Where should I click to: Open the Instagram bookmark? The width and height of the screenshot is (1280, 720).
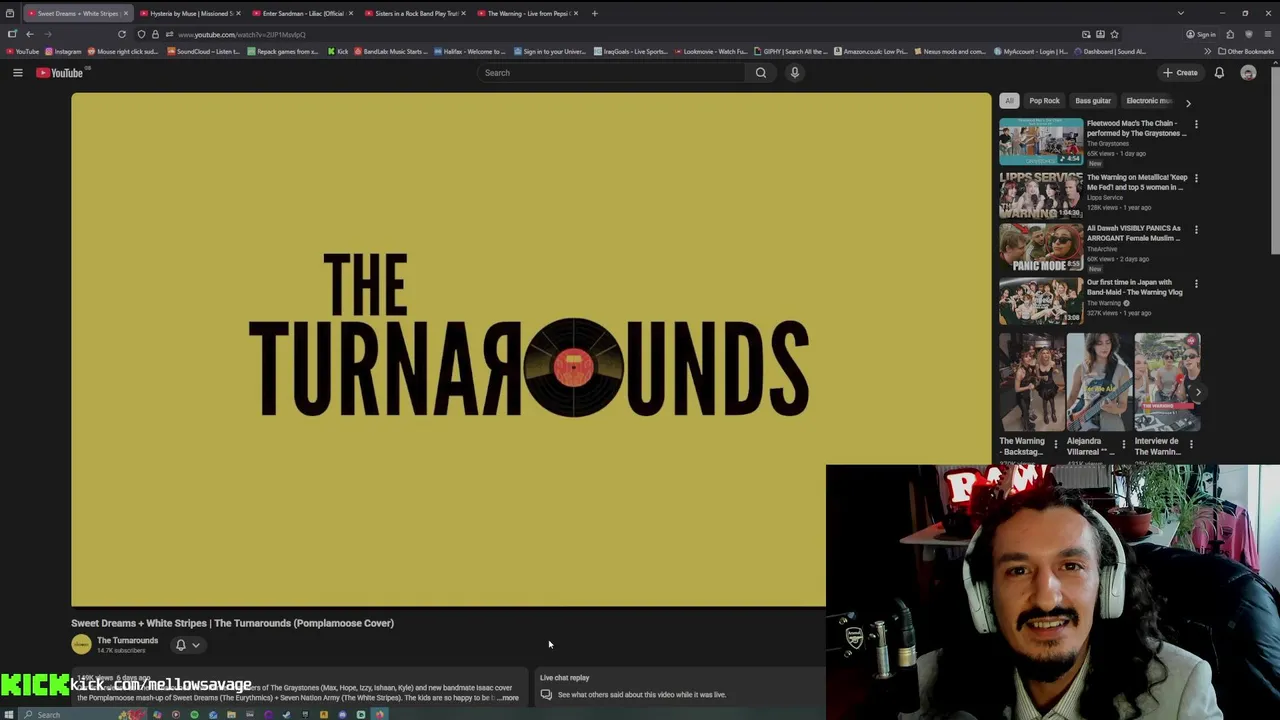tap(64, 51)
